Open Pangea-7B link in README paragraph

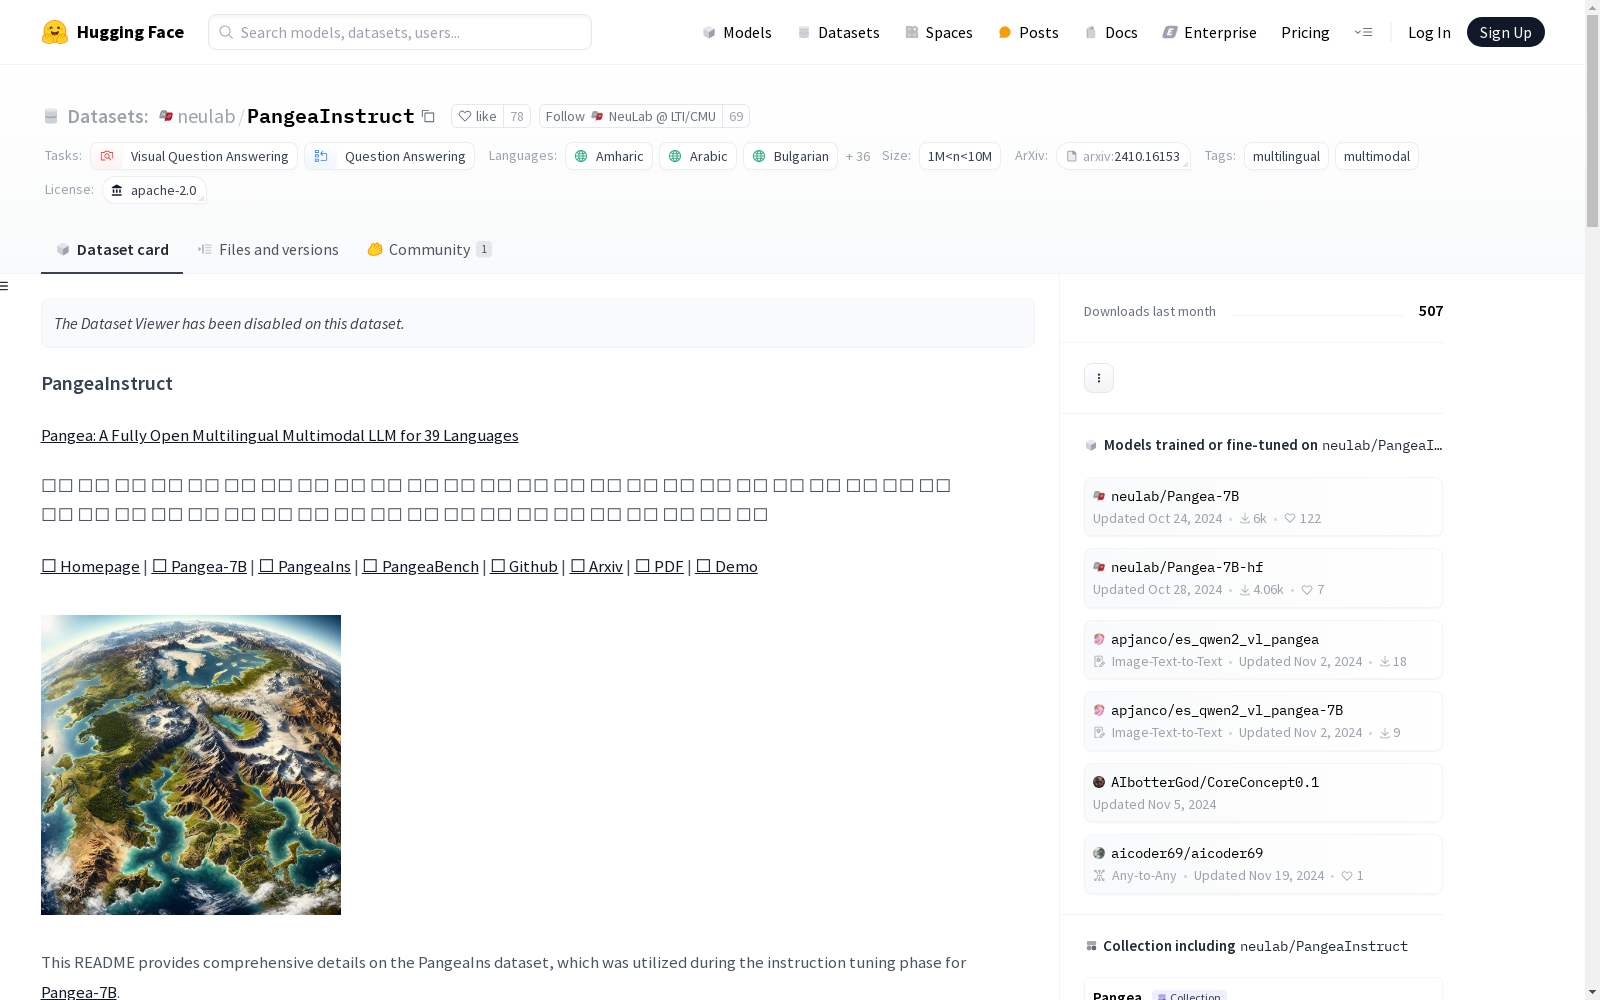pos(79,992)
